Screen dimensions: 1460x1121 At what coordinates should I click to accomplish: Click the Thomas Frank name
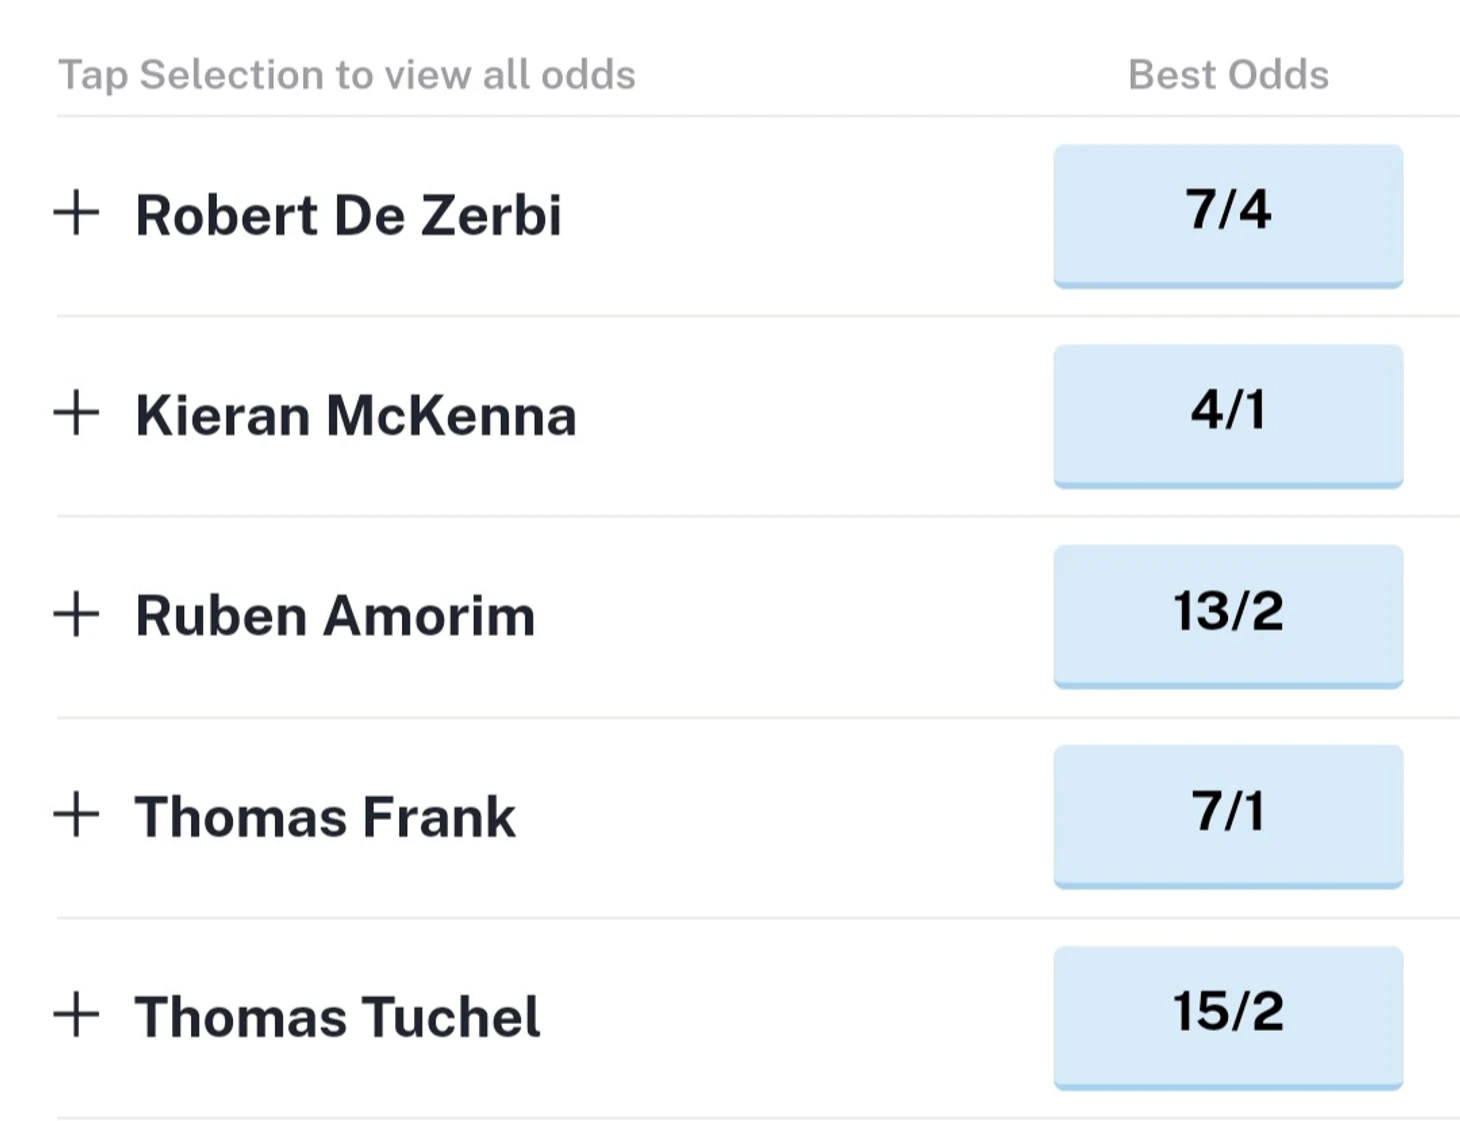click(x=325, y=816)
